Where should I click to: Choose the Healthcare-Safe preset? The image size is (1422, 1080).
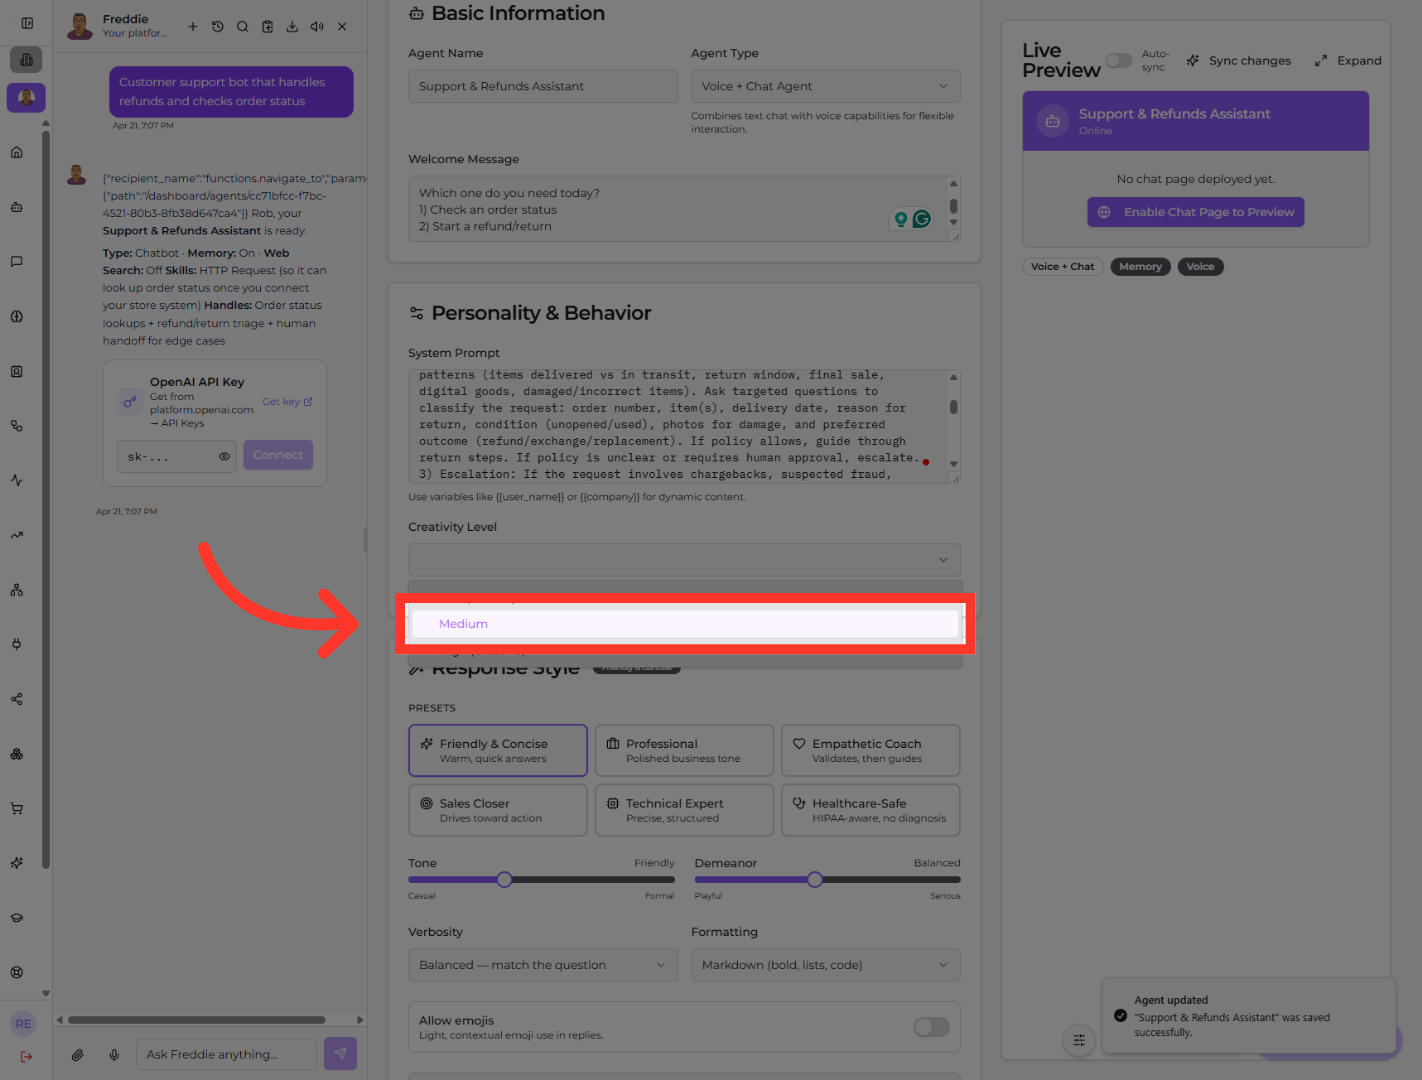coord(871,810)
